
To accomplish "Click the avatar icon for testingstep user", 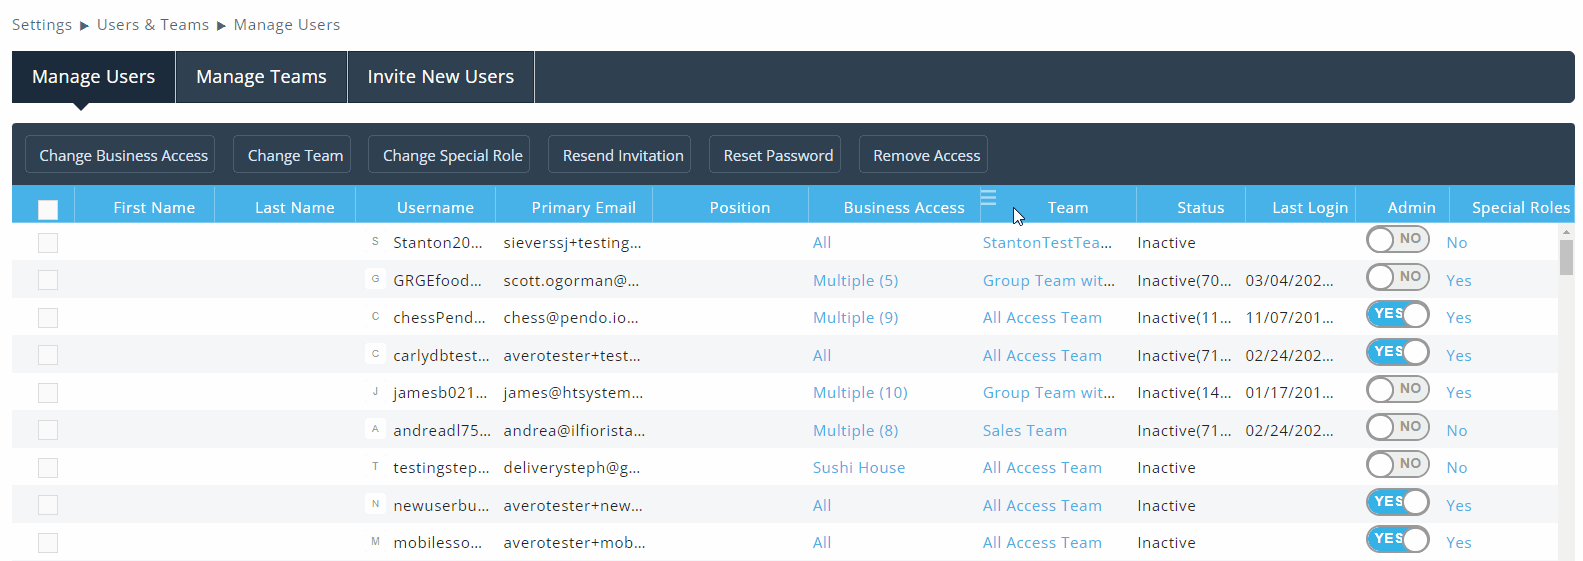I will click(x=375, y=467).
